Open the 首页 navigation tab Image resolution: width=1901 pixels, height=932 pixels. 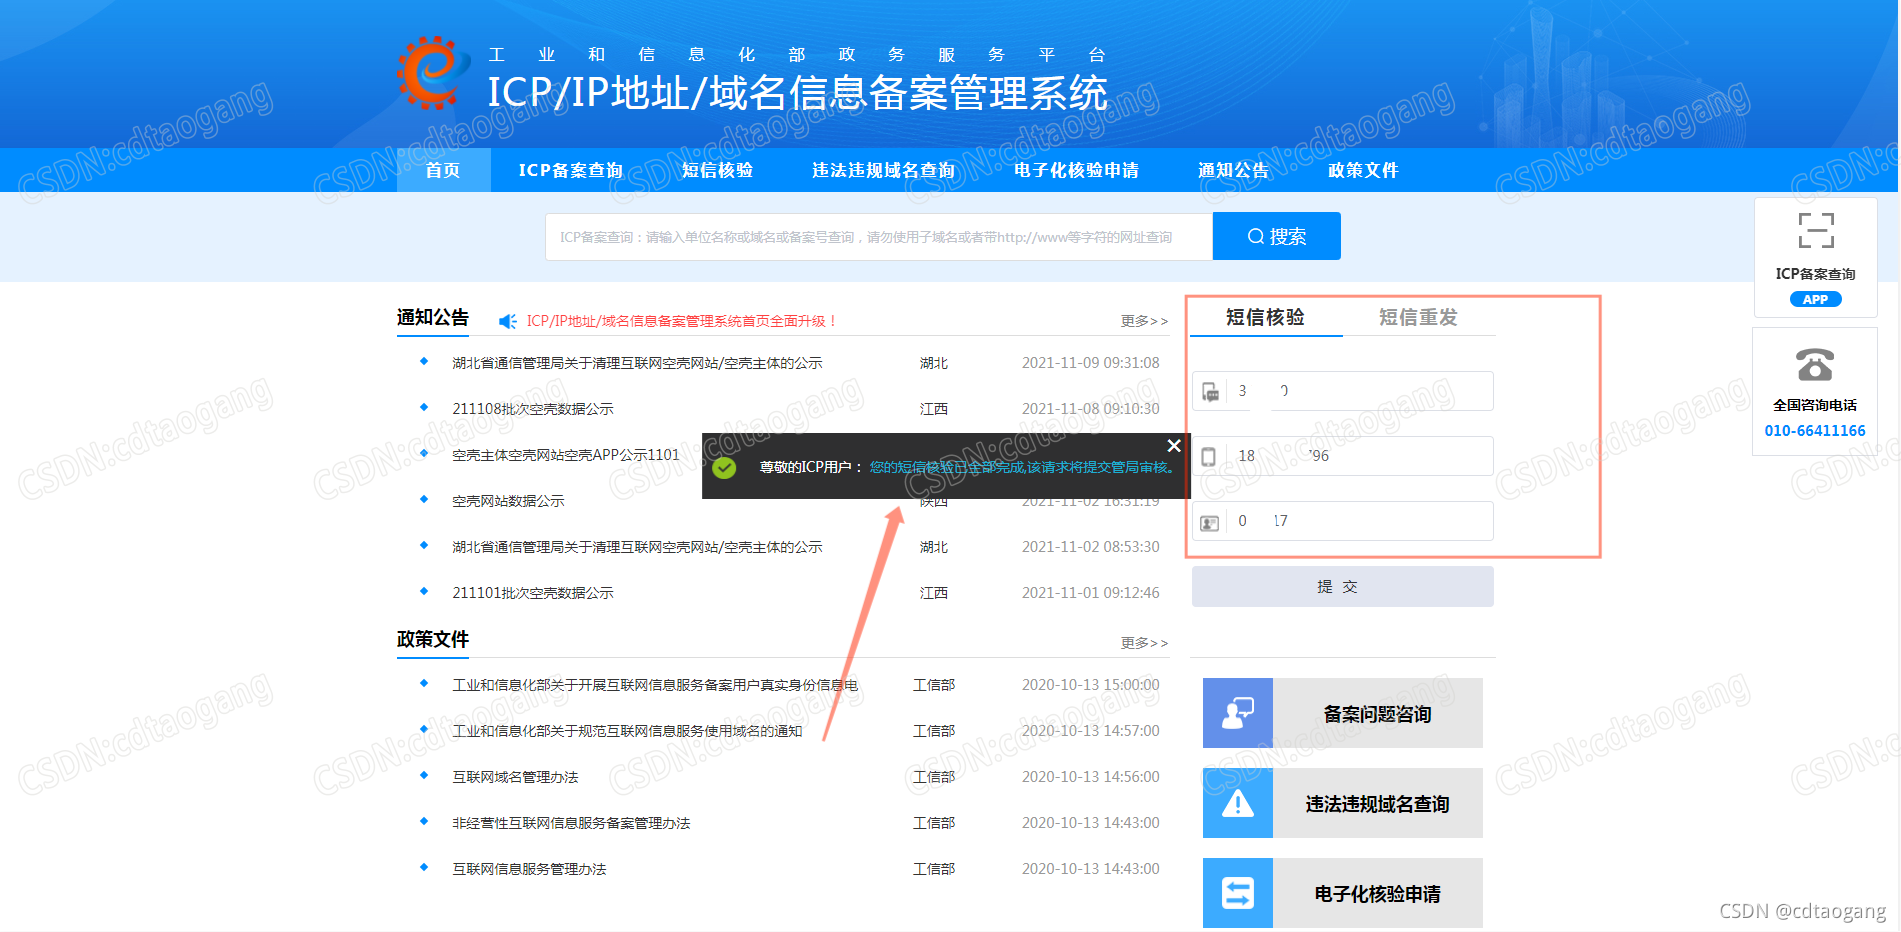pos(443,170)
